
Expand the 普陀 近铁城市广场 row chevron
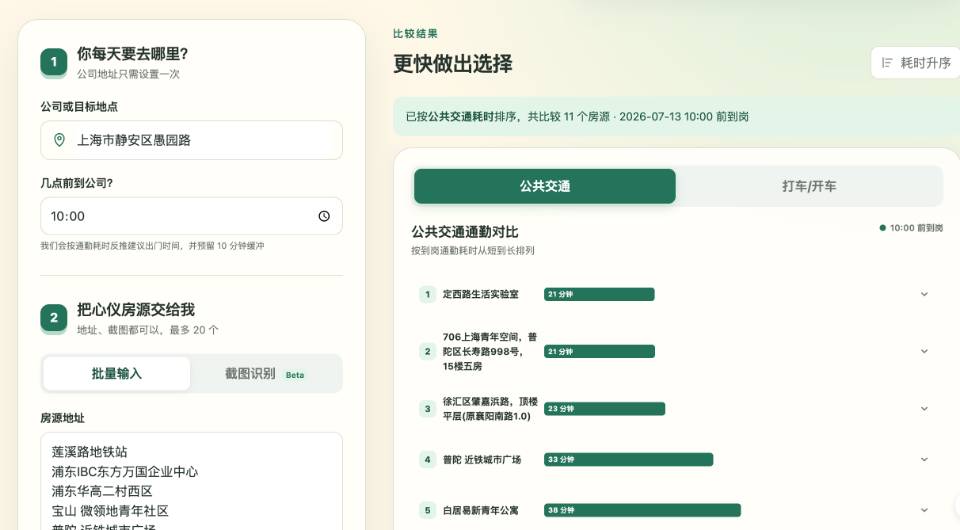924,460
